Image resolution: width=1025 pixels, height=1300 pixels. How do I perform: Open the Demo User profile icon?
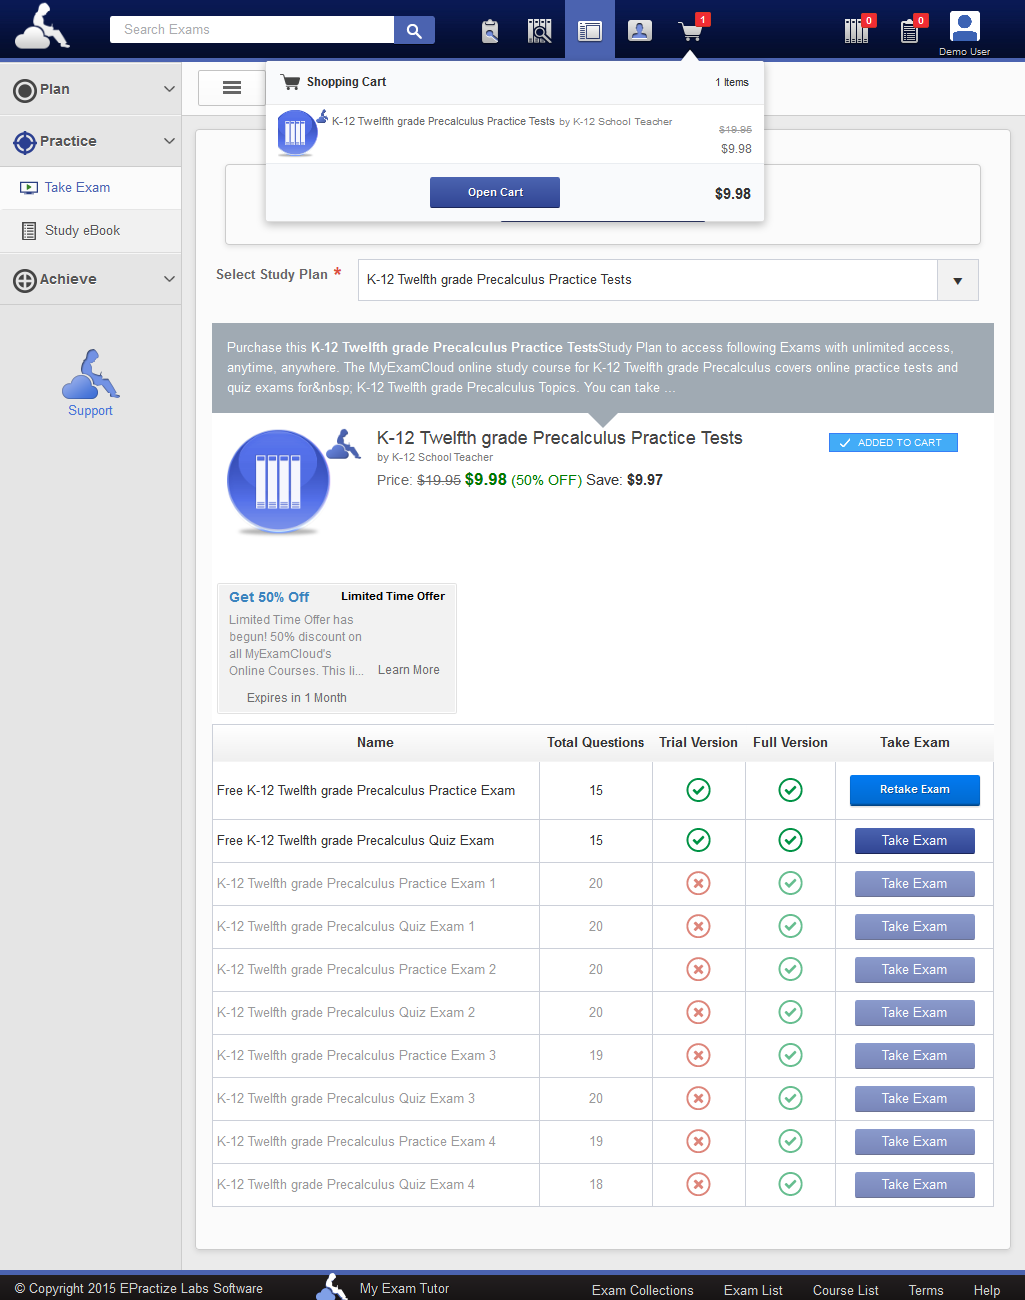coord(964,27)
